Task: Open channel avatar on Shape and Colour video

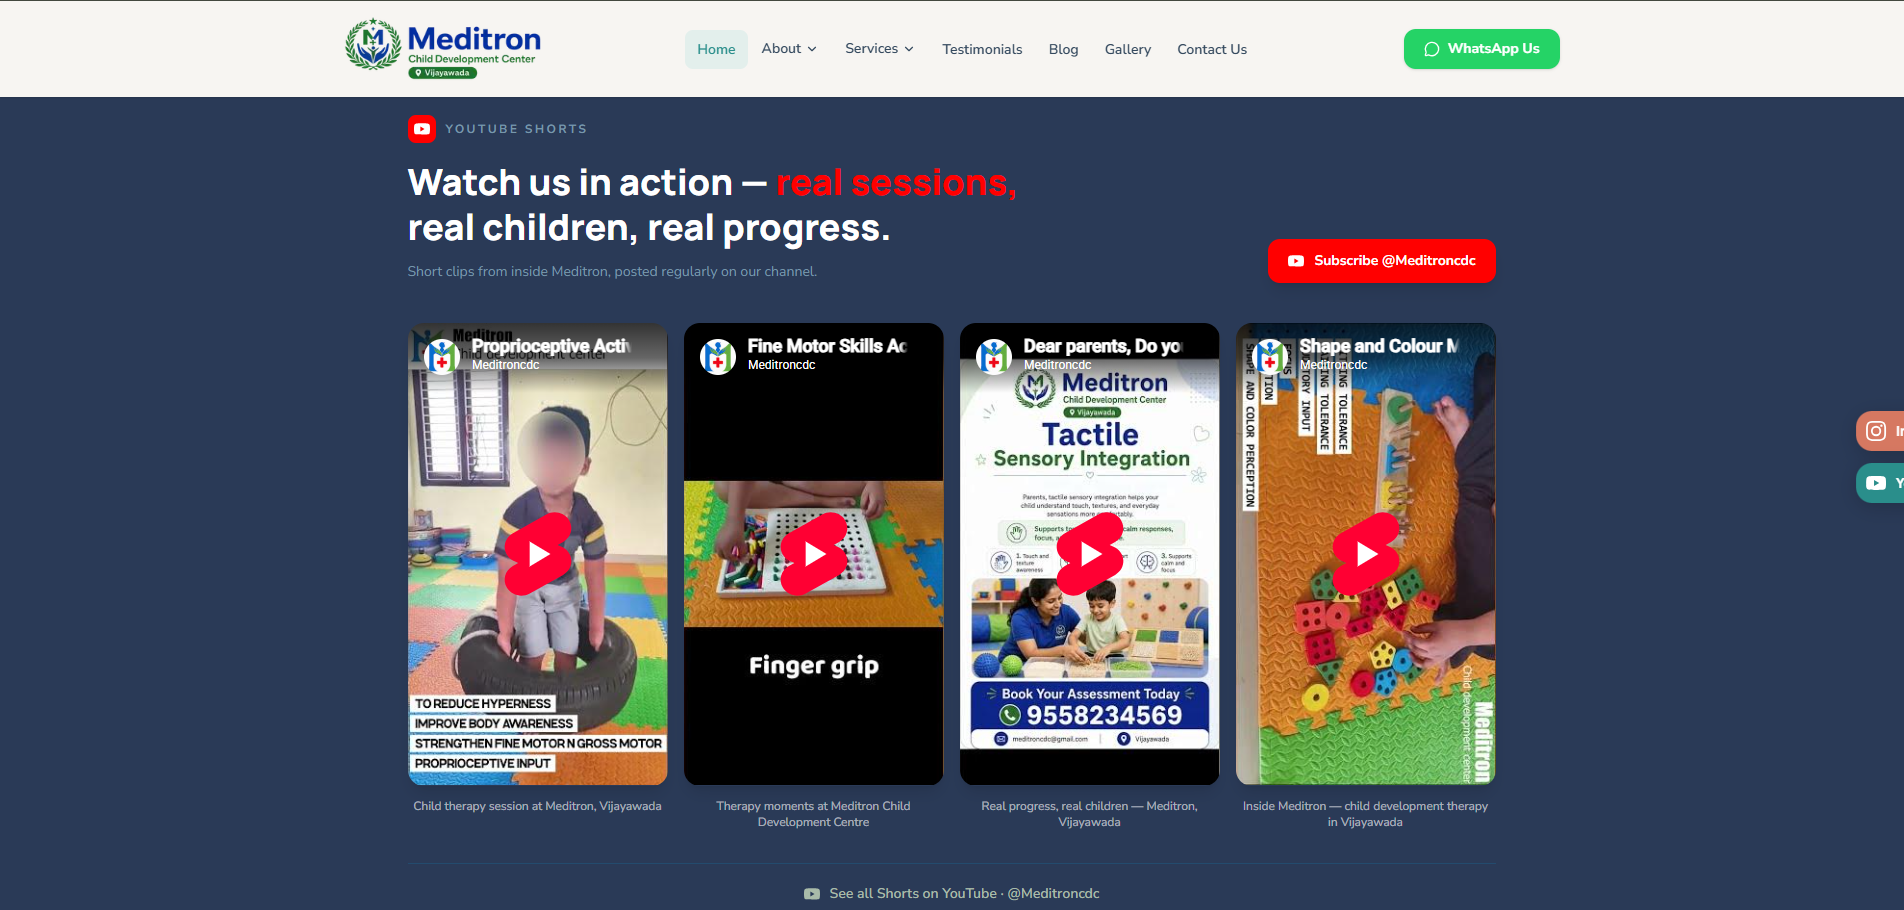Action: point(1270,356)
